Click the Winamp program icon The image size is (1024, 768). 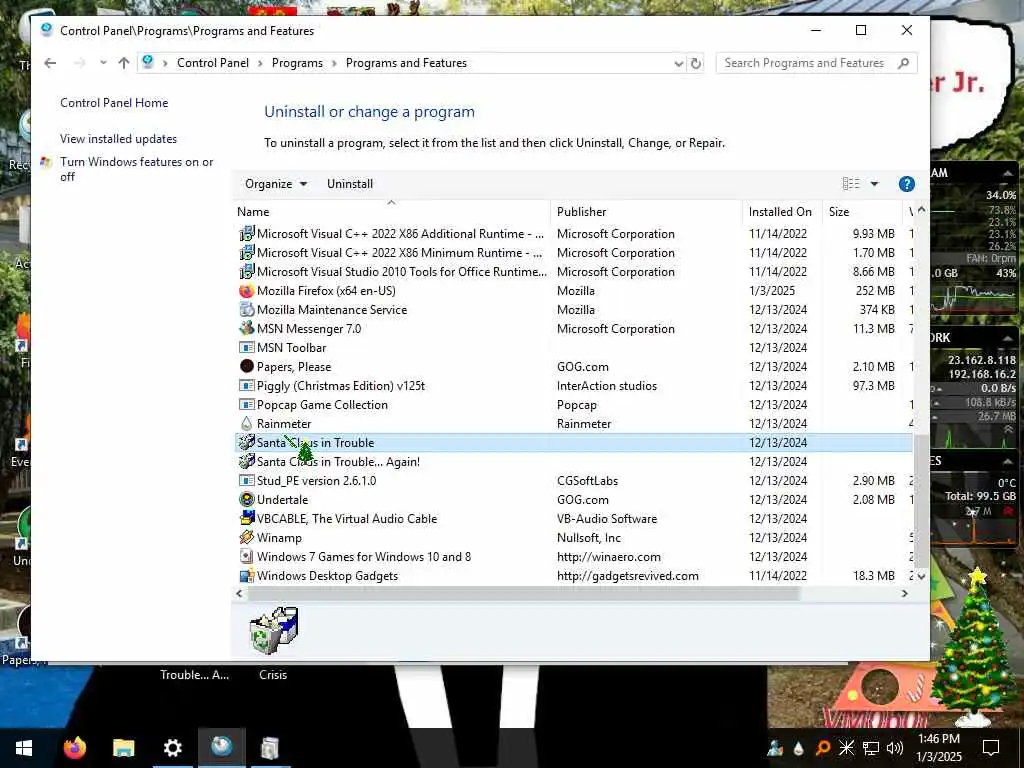pyautogui.click(x=246, y=537)
